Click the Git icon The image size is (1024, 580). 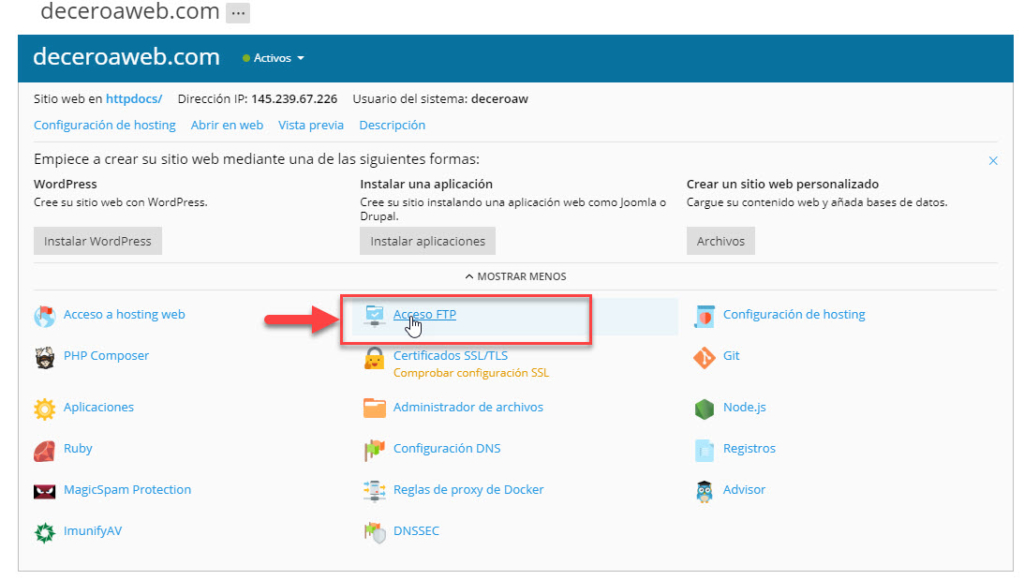click(704, 357)
